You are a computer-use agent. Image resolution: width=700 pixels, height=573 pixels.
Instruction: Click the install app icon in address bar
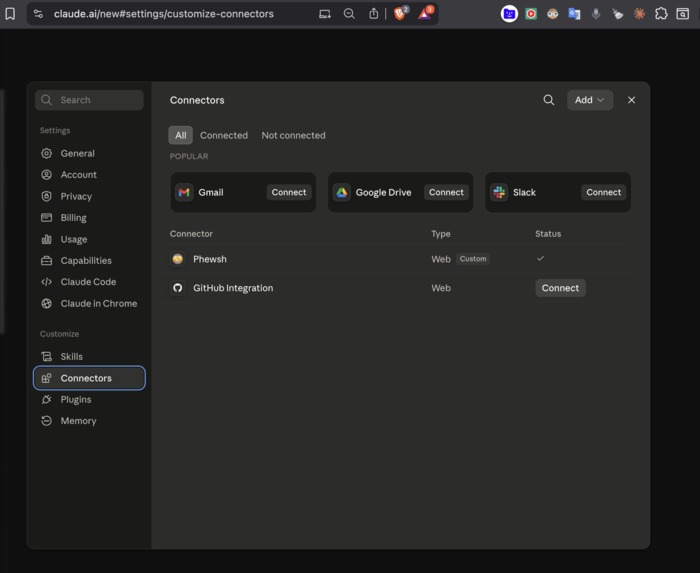325,14
